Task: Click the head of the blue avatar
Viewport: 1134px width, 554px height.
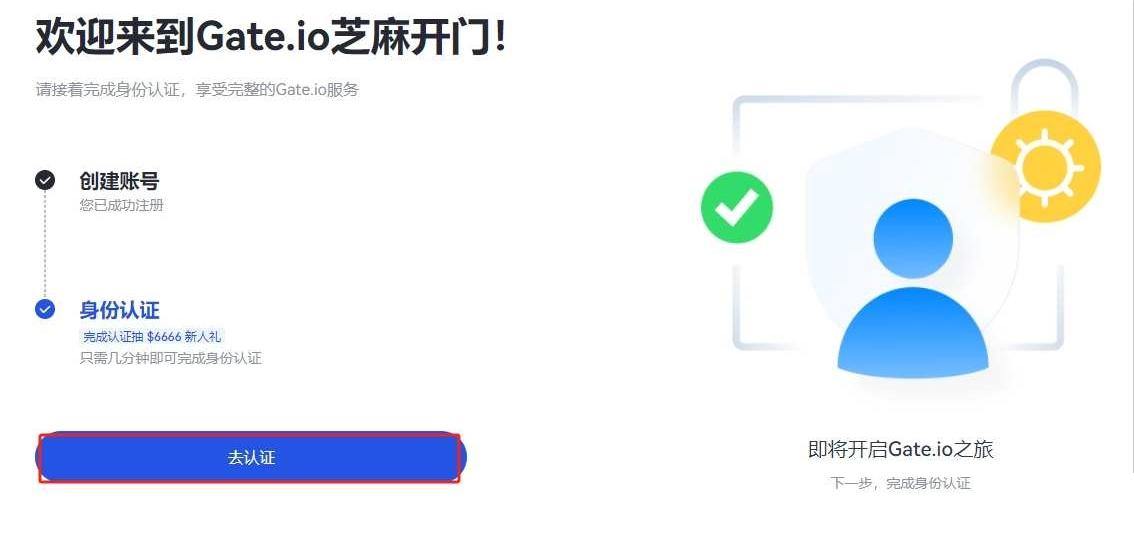Action: pos(912,238)
